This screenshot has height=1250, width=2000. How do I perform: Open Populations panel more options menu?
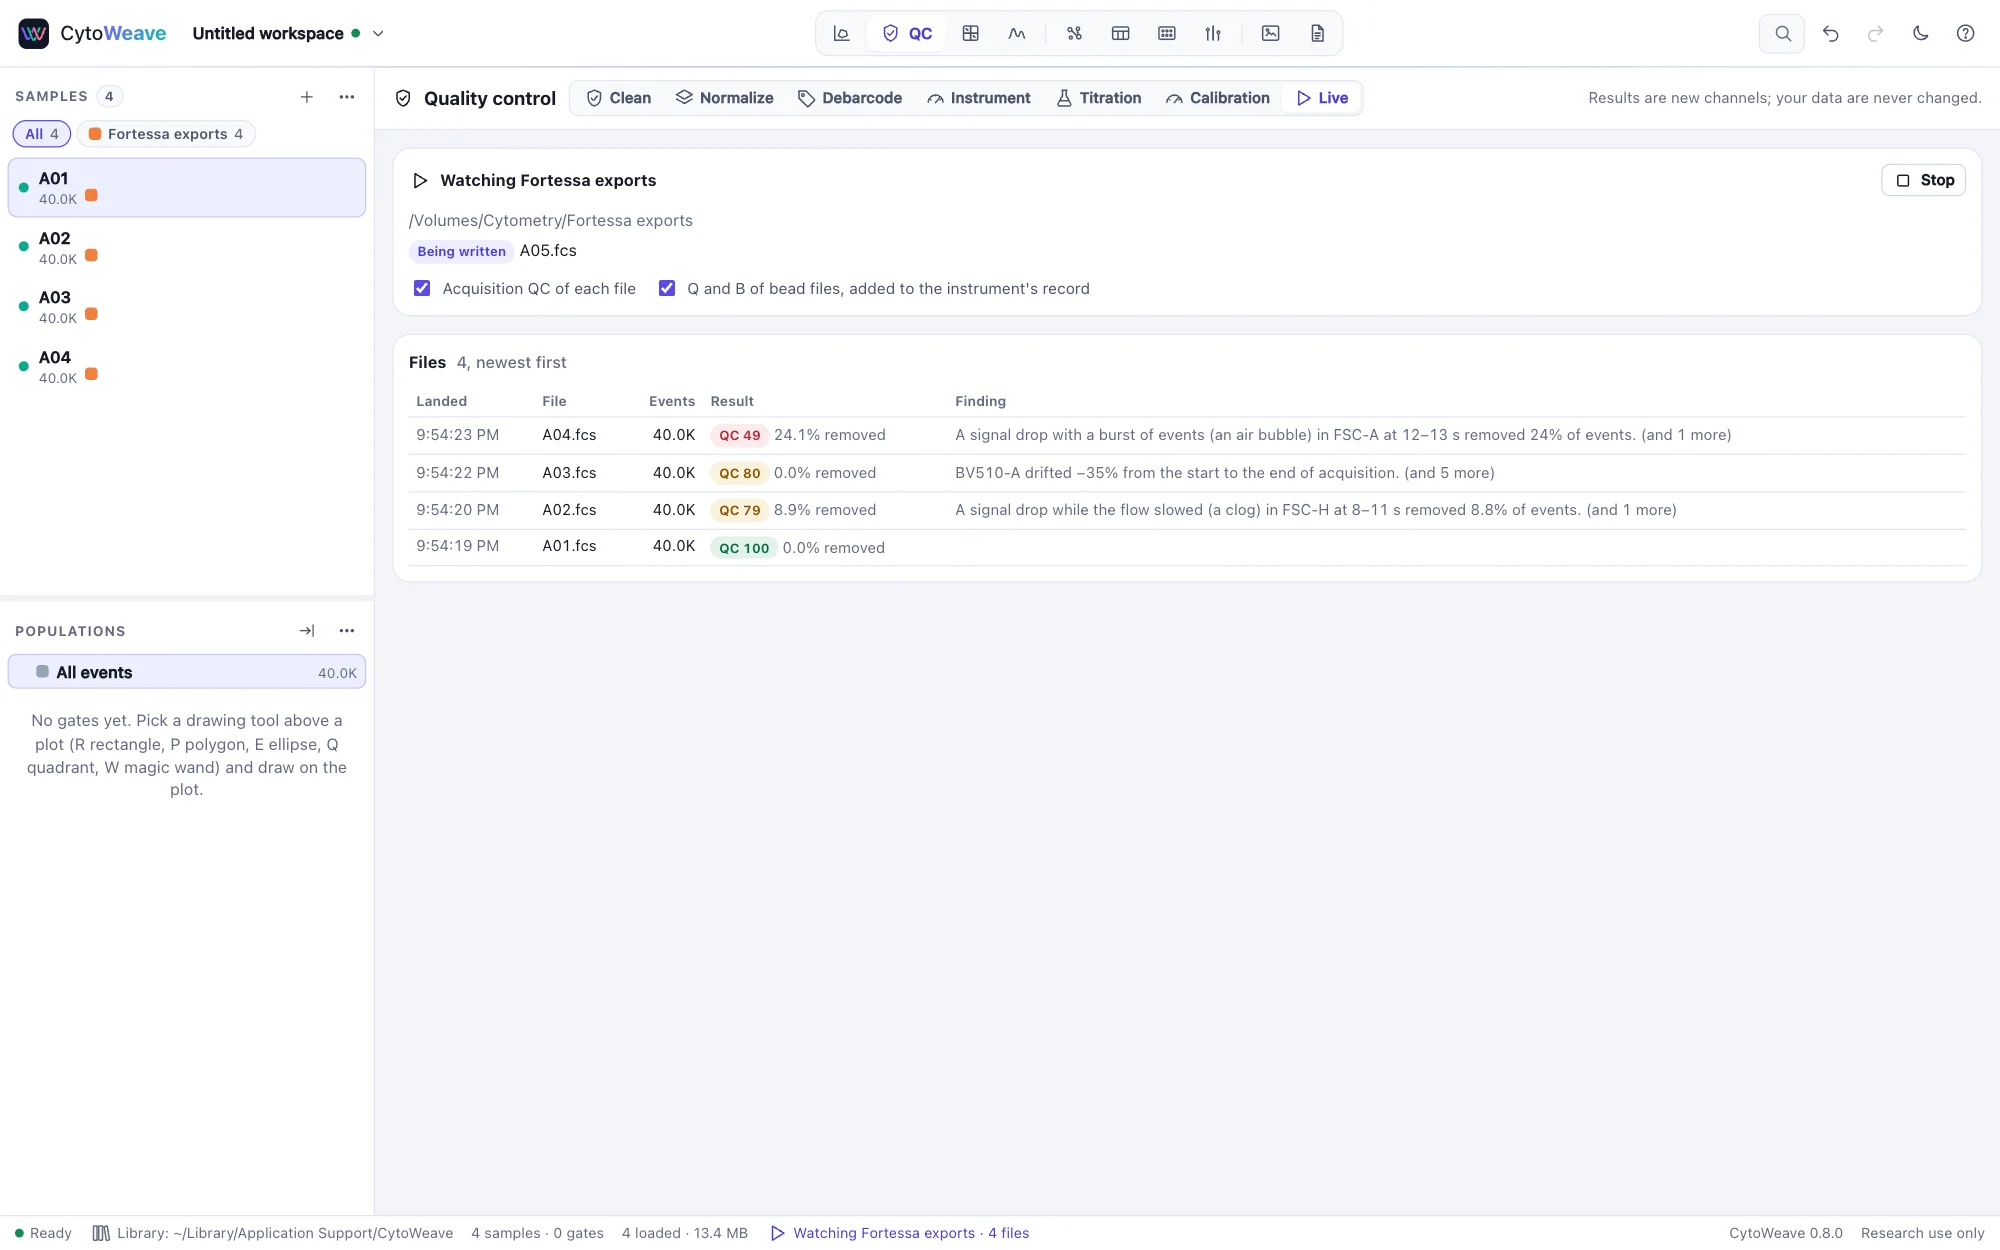pyautogui.click(x=347, y=631)
